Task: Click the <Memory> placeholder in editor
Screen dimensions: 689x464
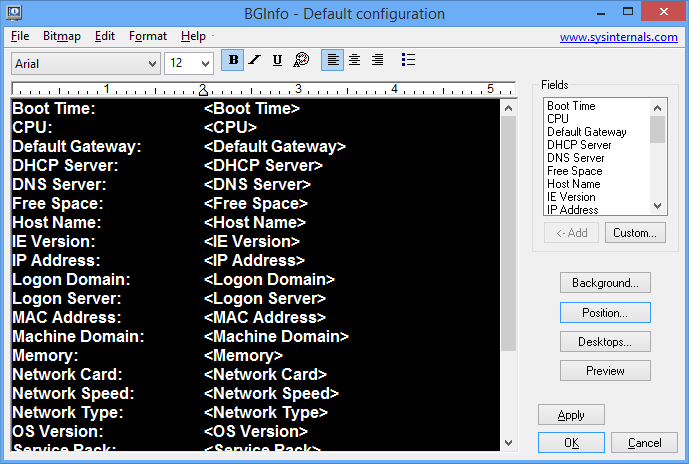Action: point(243,355)
